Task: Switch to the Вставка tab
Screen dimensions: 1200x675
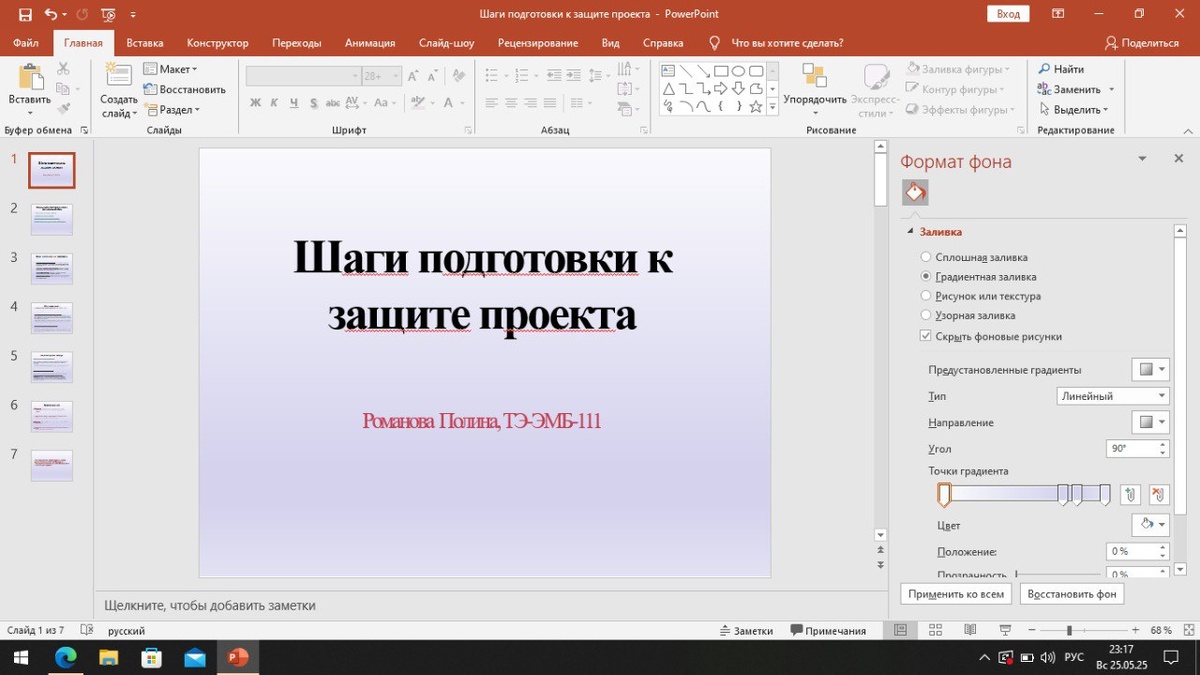Action: 145,43
